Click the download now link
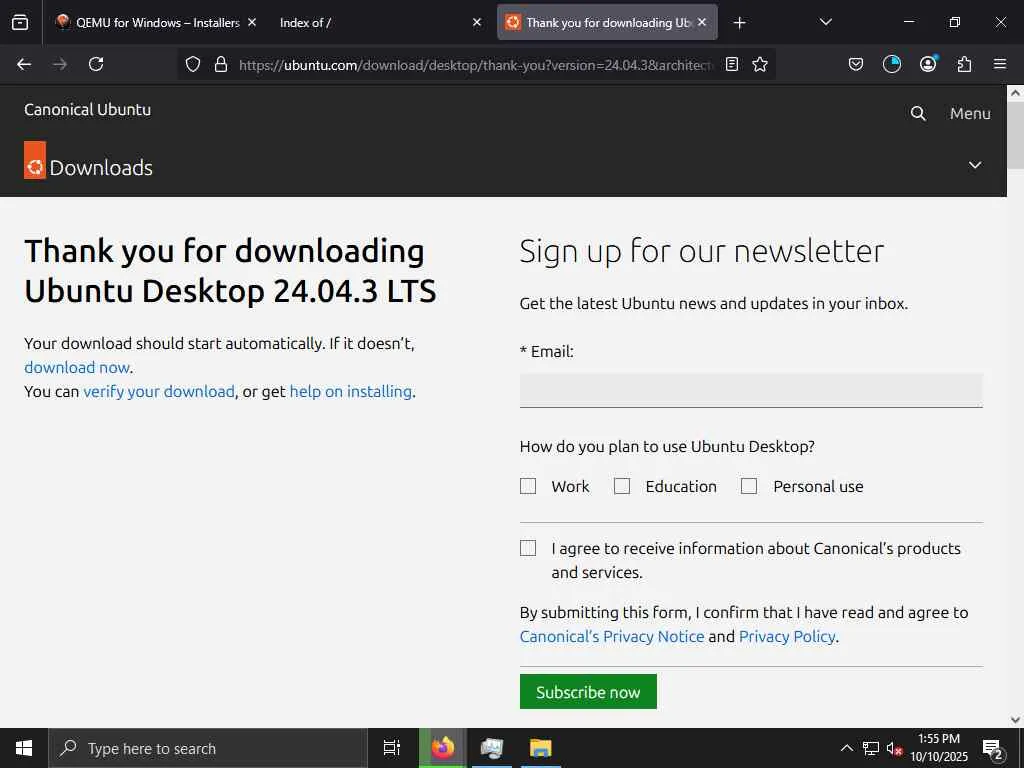This screenshot has height=768, width=1024. 77,368
